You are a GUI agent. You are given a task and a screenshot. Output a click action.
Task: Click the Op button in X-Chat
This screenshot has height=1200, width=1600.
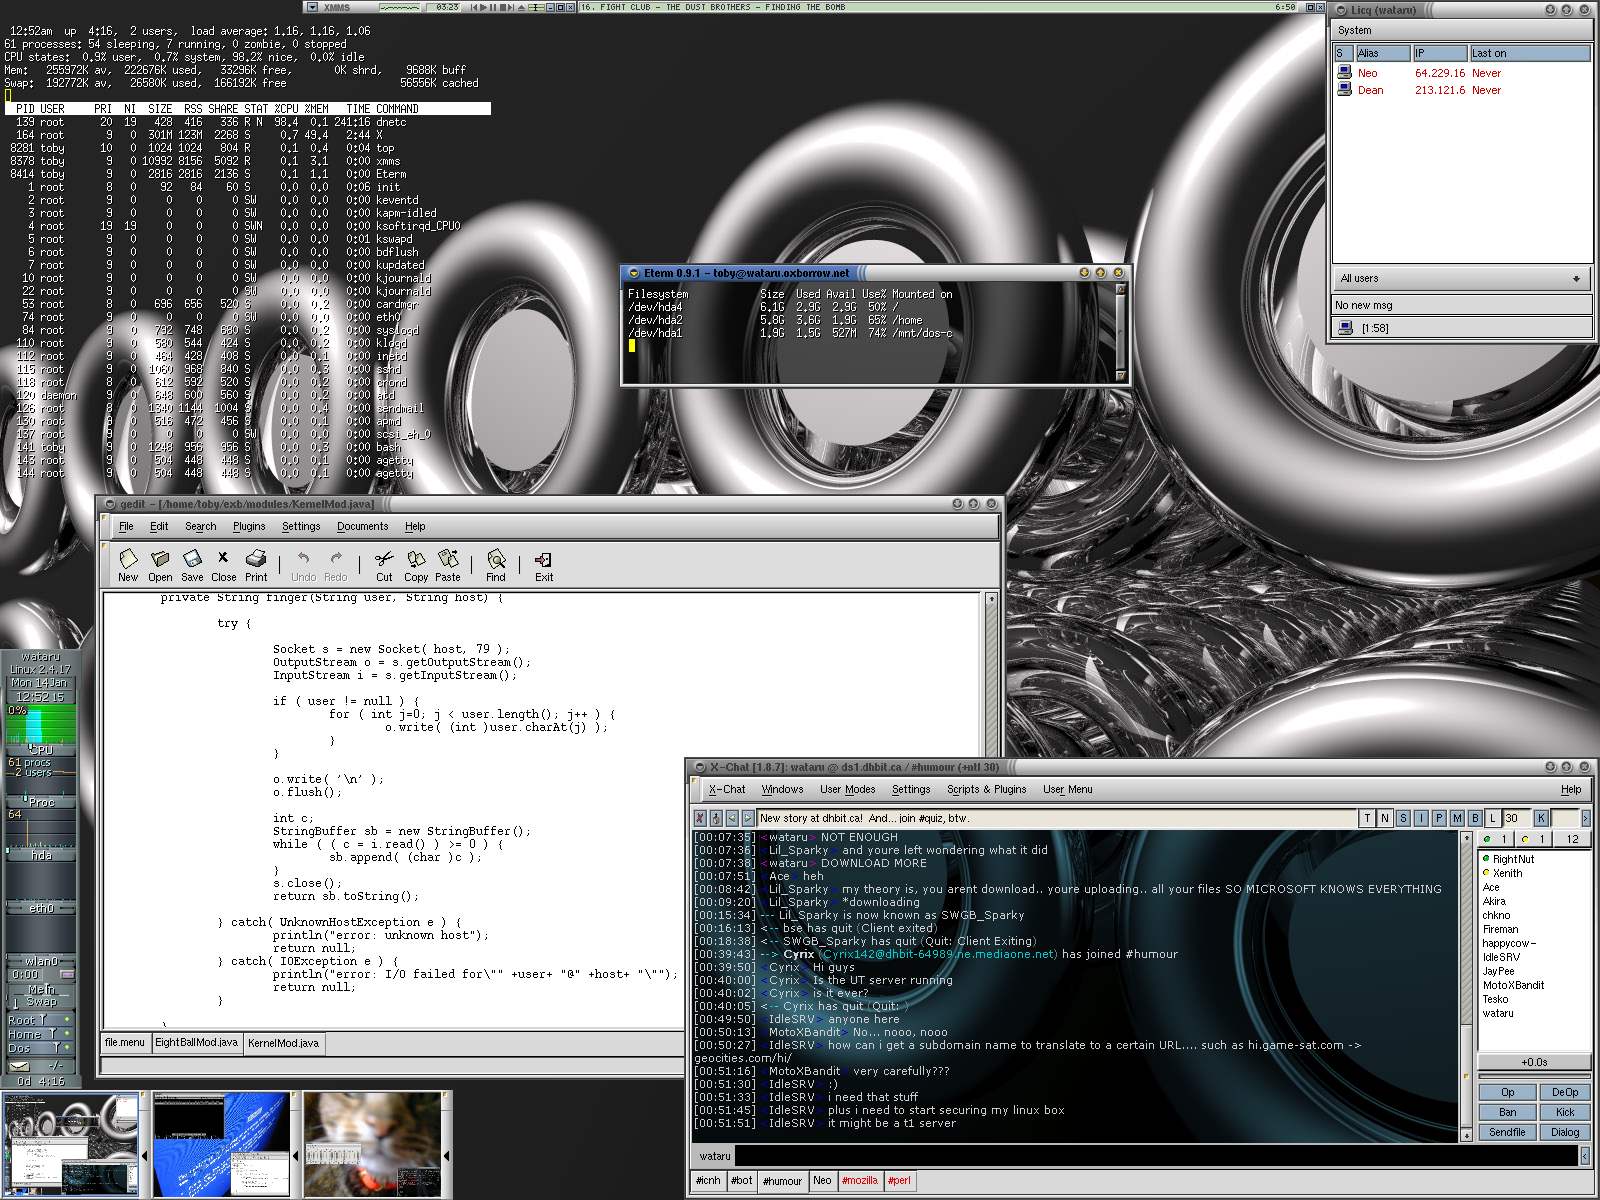(1508, 1093)
